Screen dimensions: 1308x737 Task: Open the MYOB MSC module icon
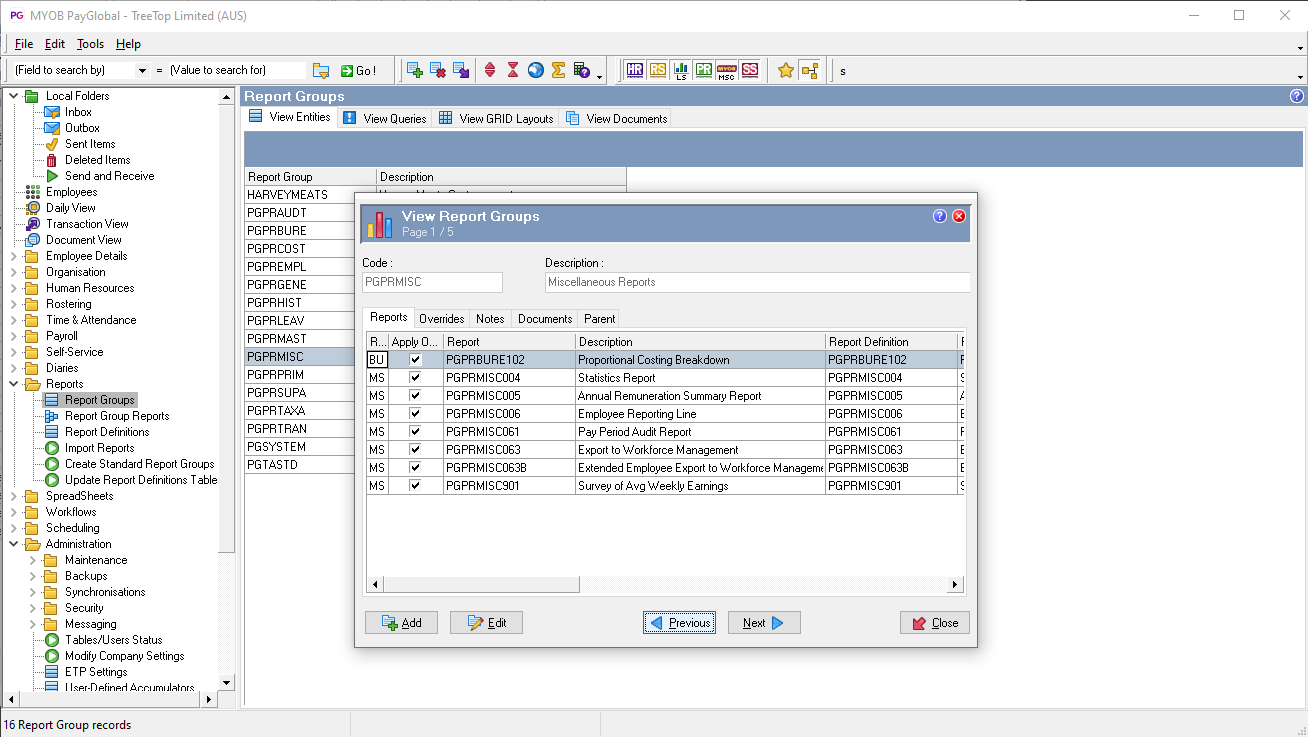[x=727, y=70]
